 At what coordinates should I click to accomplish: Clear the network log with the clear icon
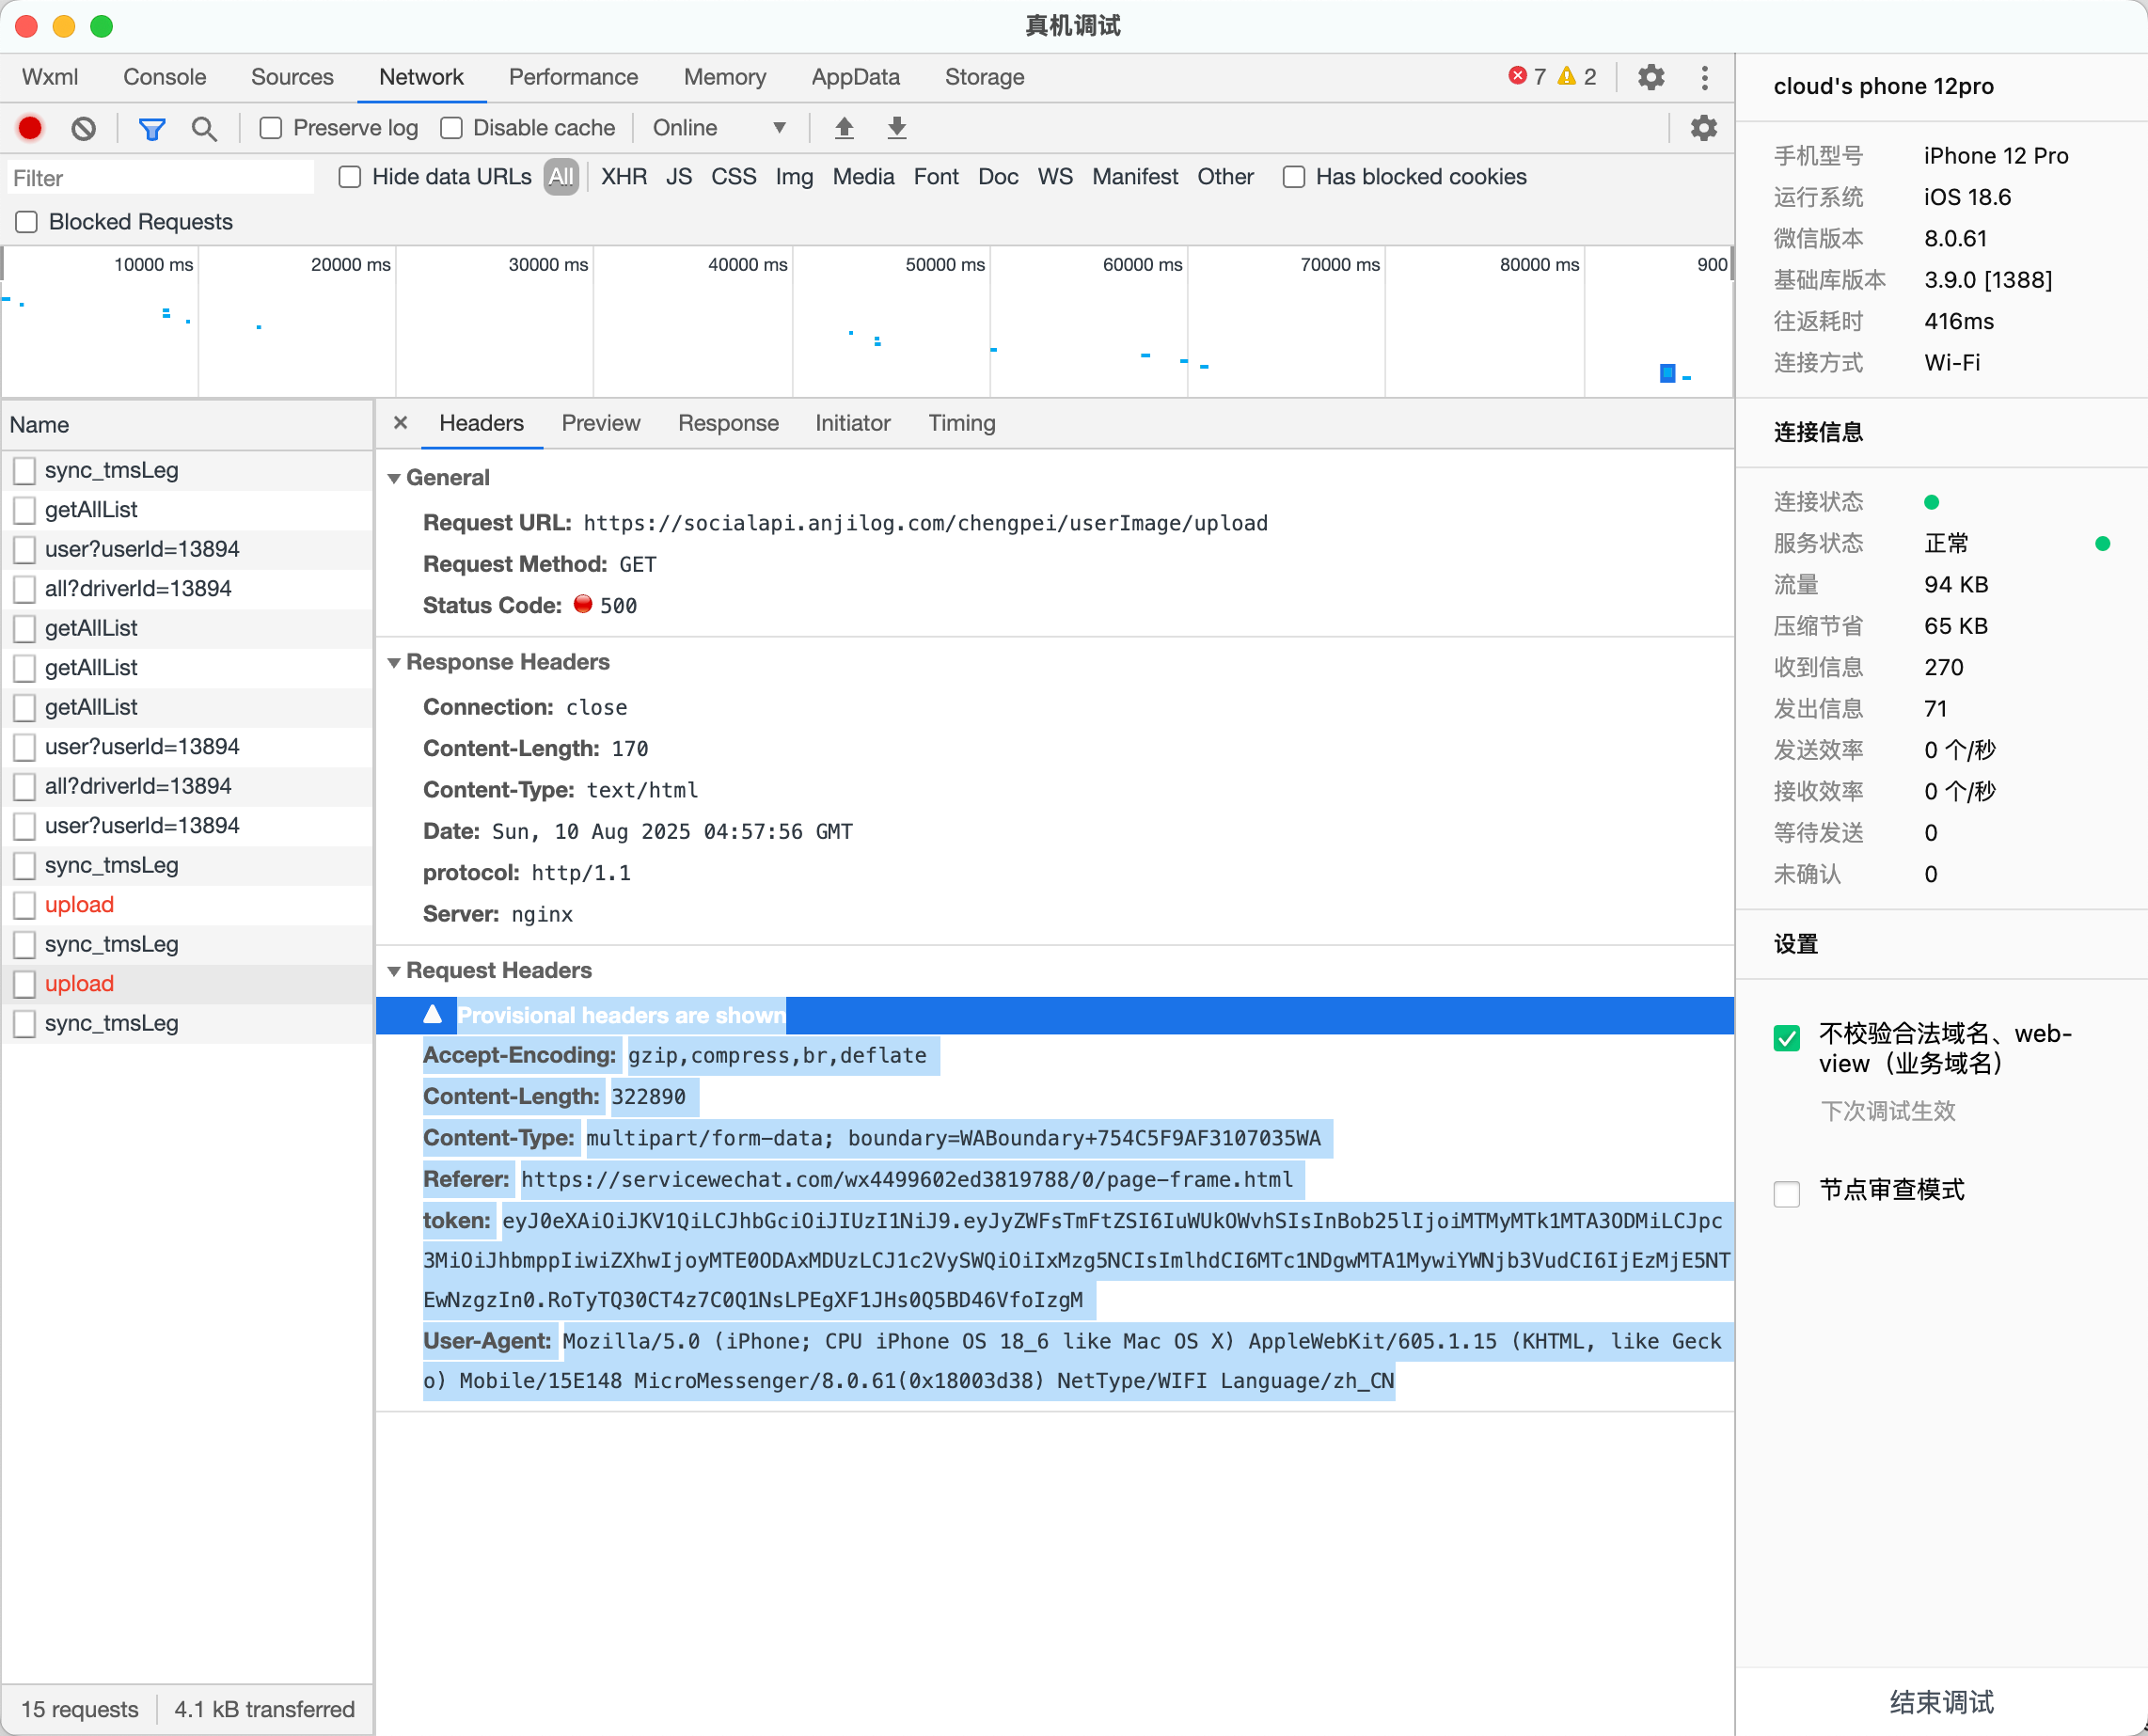84,128
